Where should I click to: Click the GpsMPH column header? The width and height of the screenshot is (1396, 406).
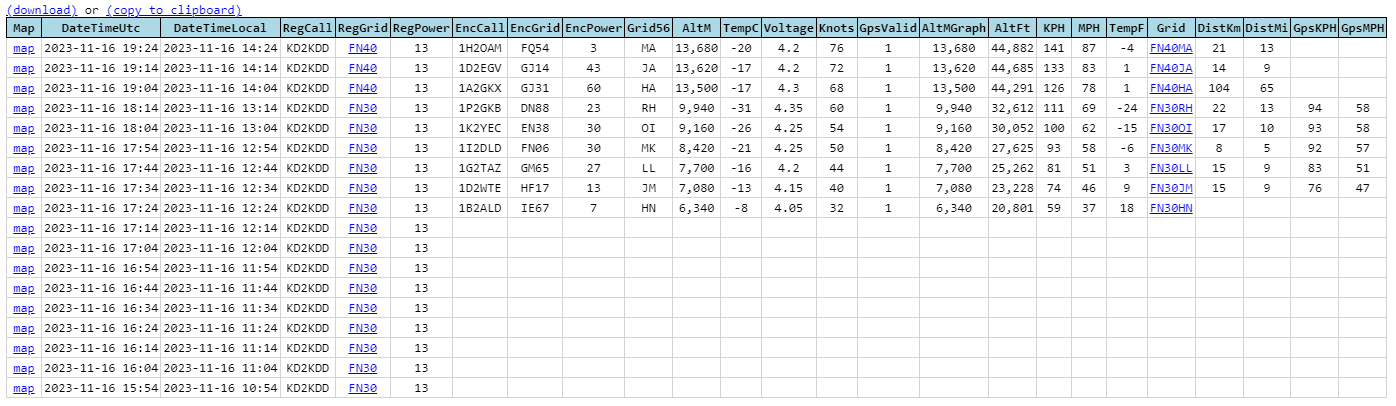pos(1364,29)
